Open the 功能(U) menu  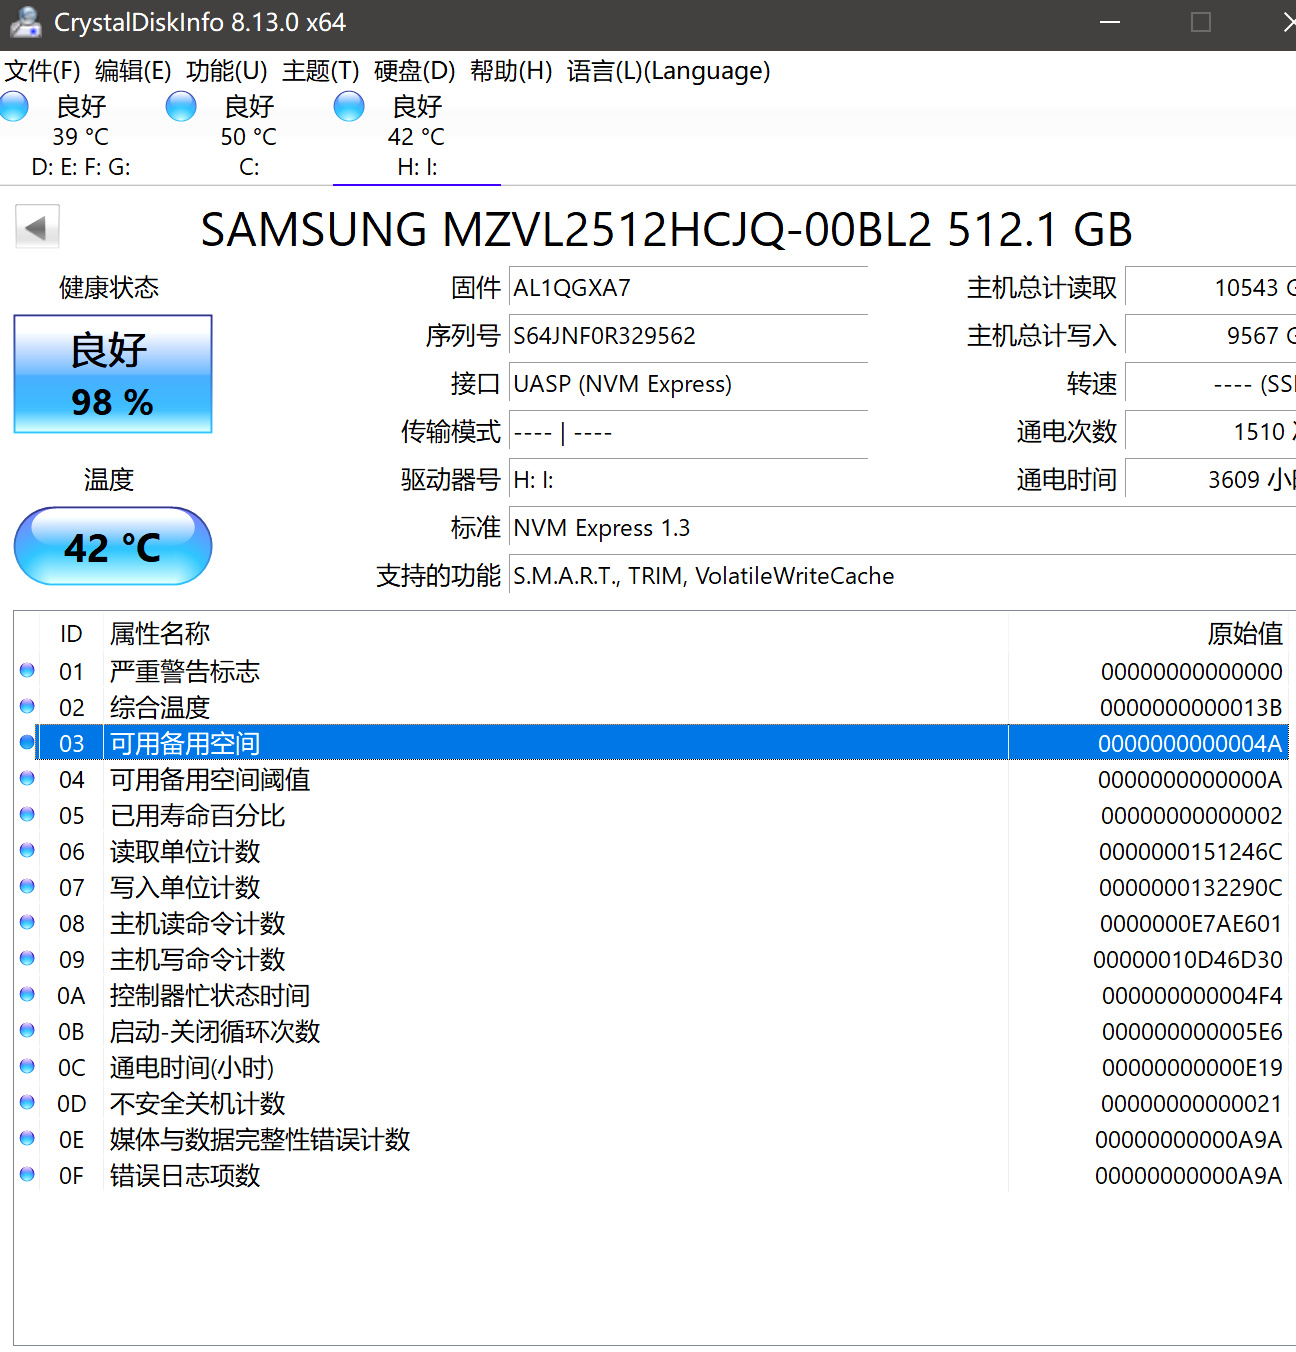227,71
